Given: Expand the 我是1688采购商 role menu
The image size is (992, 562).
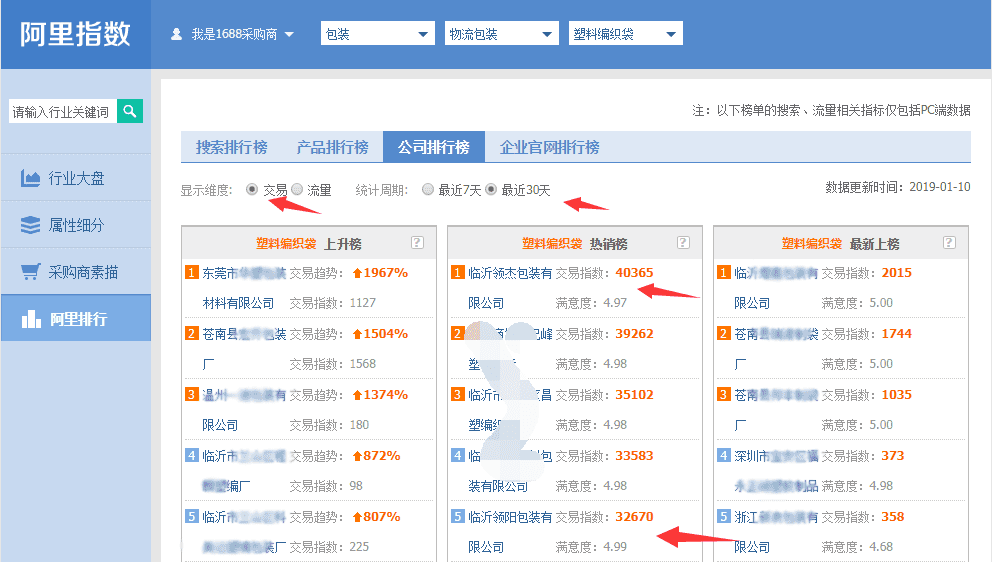Looking at the screenshot, I should (233, 34).
